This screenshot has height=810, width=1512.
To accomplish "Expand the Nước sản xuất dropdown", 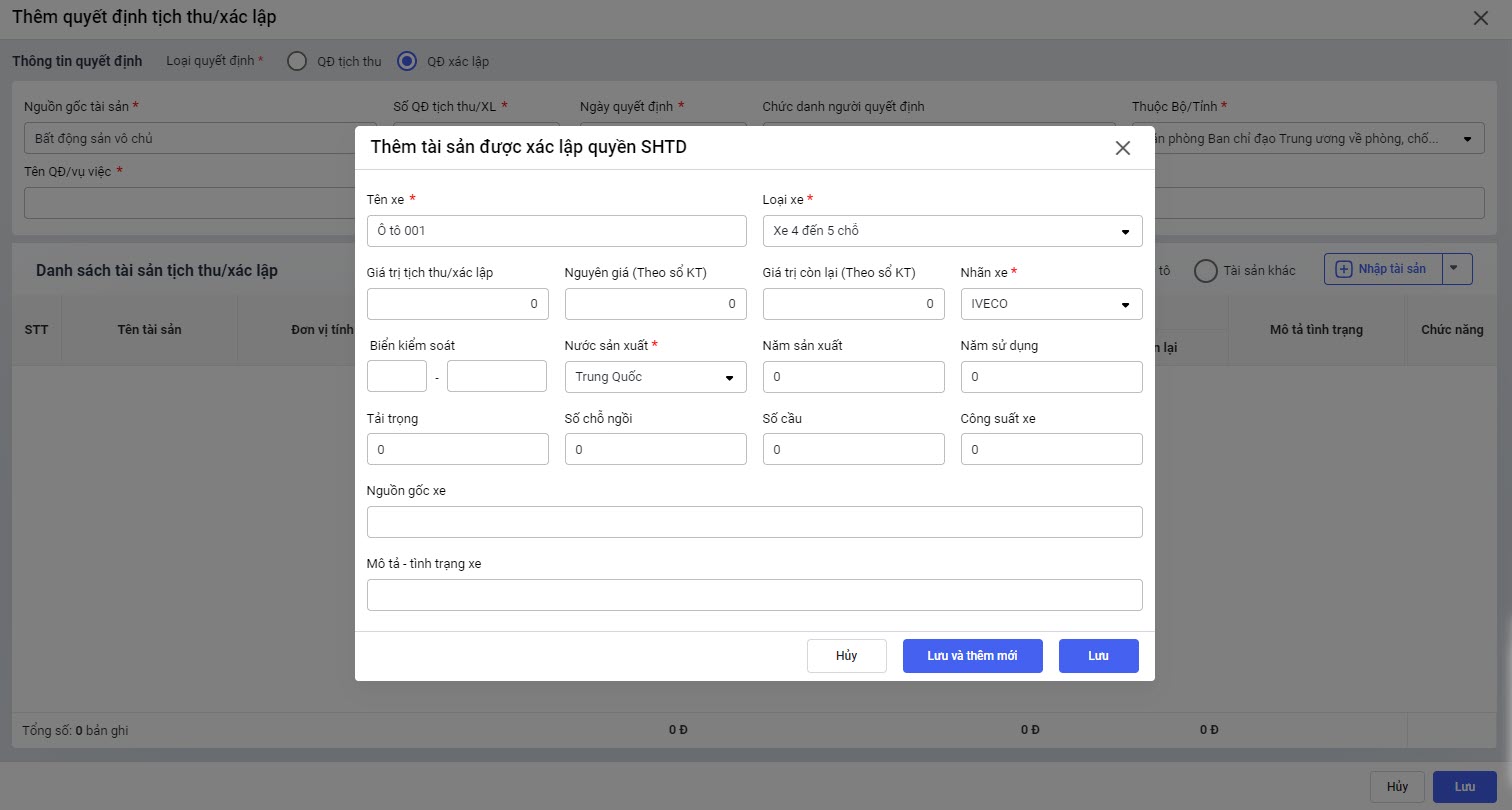I will [x=728, y=377].
